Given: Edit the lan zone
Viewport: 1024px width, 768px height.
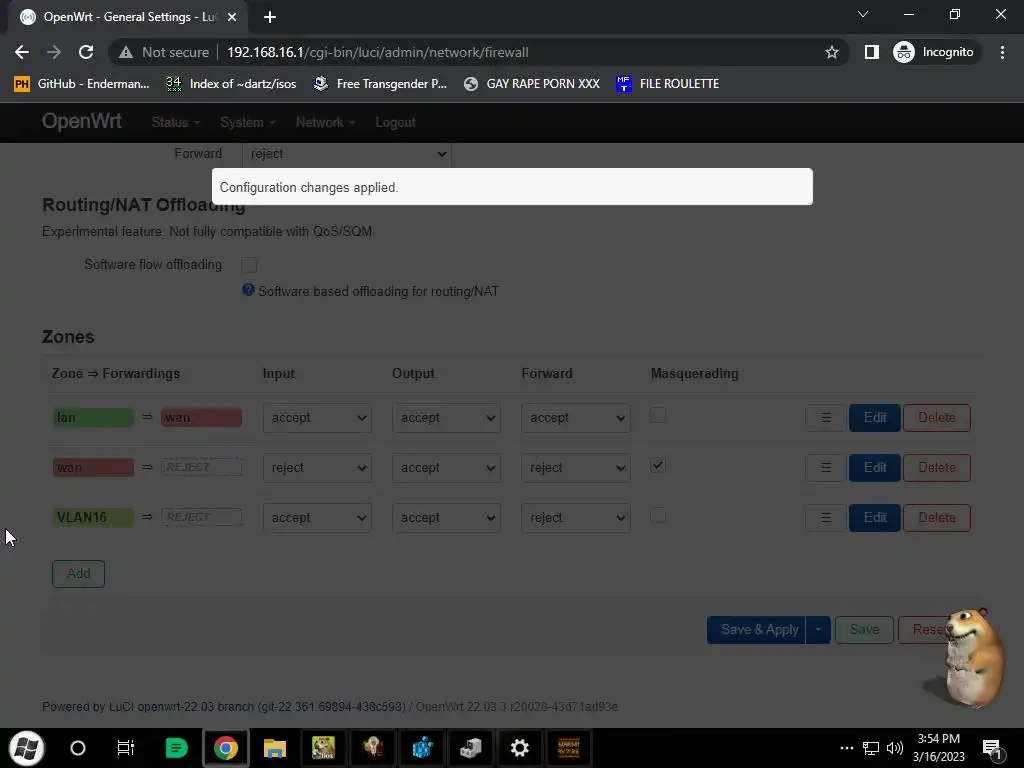Looking at the screenshot, I should [874, 418].
